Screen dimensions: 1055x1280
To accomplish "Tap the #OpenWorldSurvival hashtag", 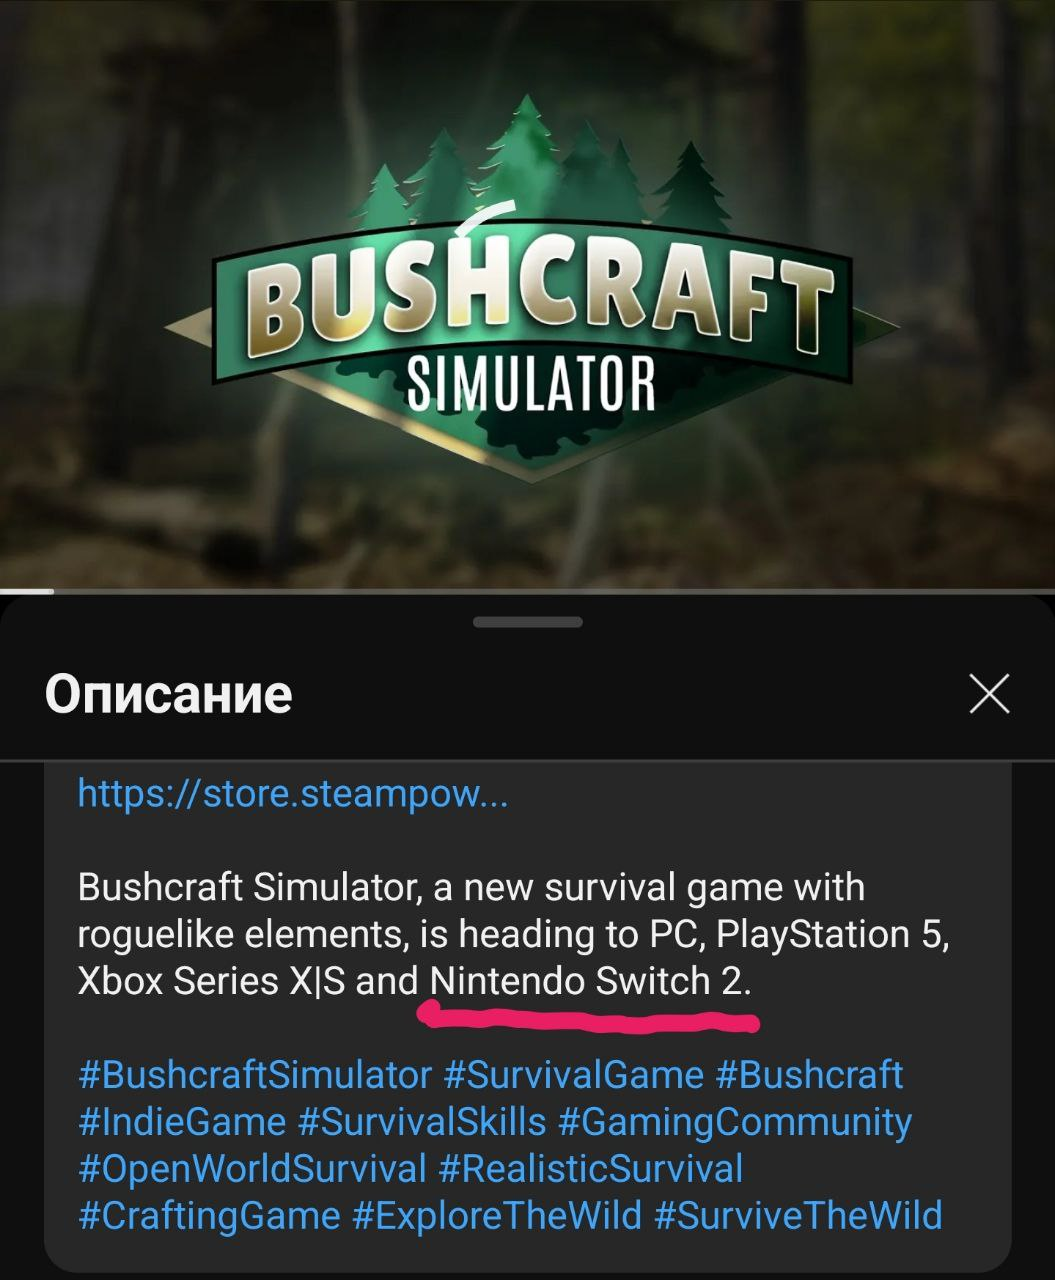I will tap(253, 1169).
